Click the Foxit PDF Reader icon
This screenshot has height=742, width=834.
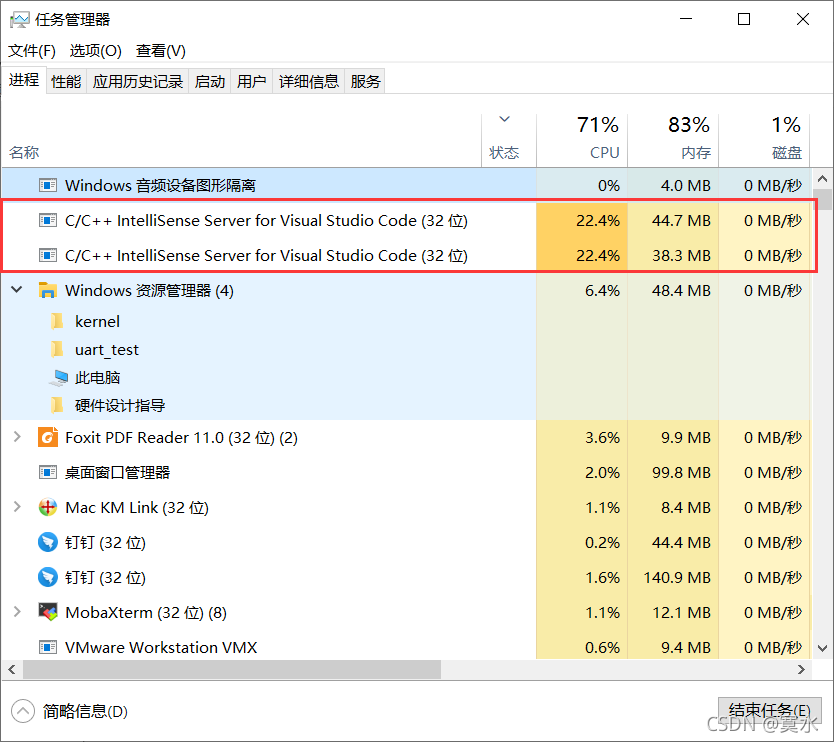(x=48, y=437)
